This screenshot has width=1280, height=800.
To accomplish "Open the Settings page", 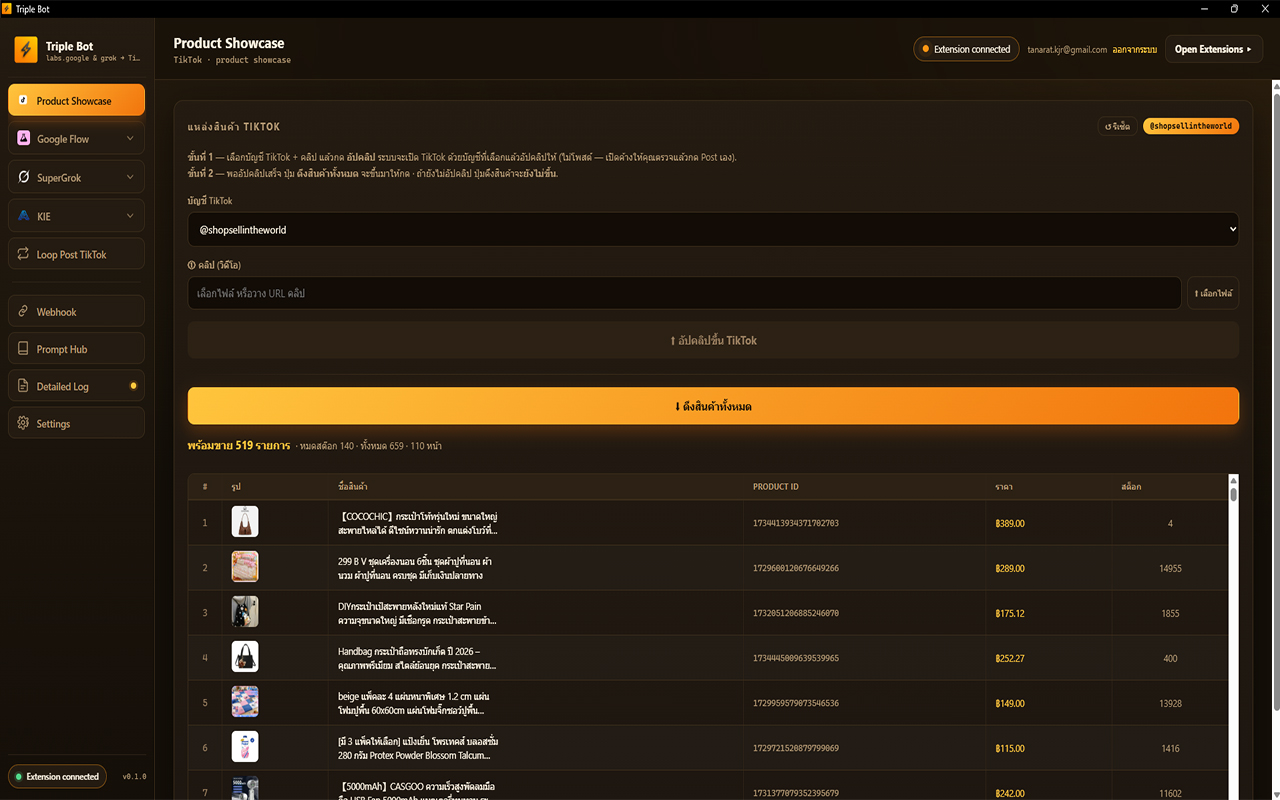I will tap(76, 424).
